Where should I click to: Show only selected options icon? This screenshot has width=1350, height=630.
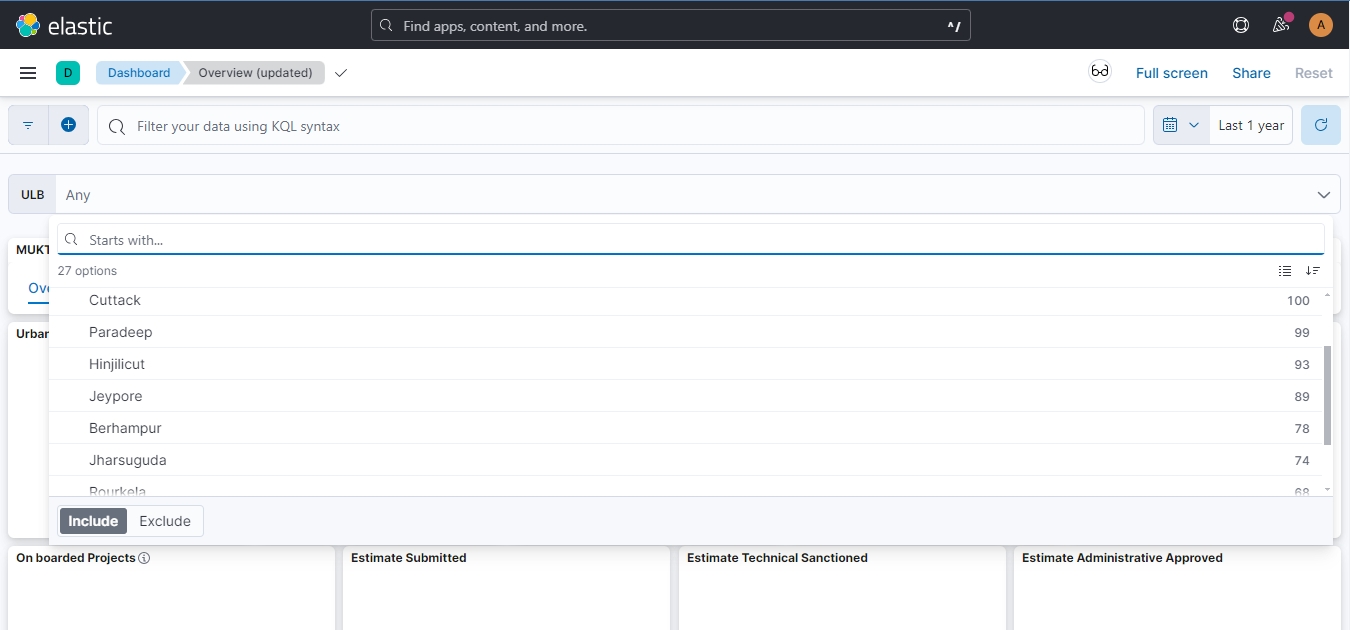click(x=1285, y=271)
